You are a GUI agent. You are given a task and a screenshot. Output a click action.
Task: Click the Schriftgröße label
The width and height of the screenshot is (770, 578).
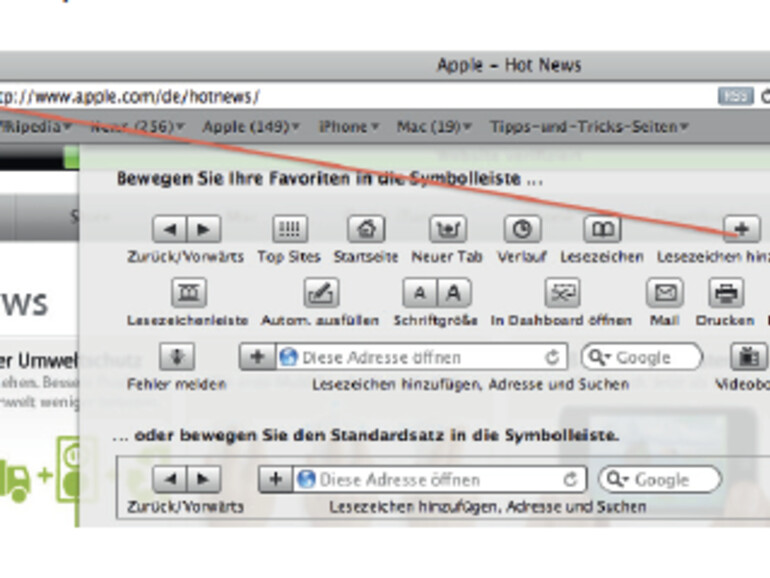point(436,320)
